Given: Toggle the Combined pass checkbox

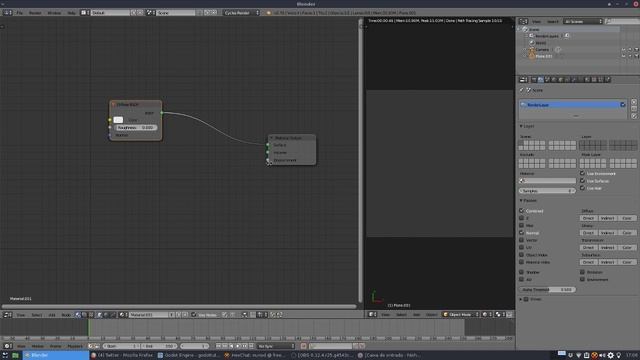Looking at the screenshot, I should pos(522,211).
